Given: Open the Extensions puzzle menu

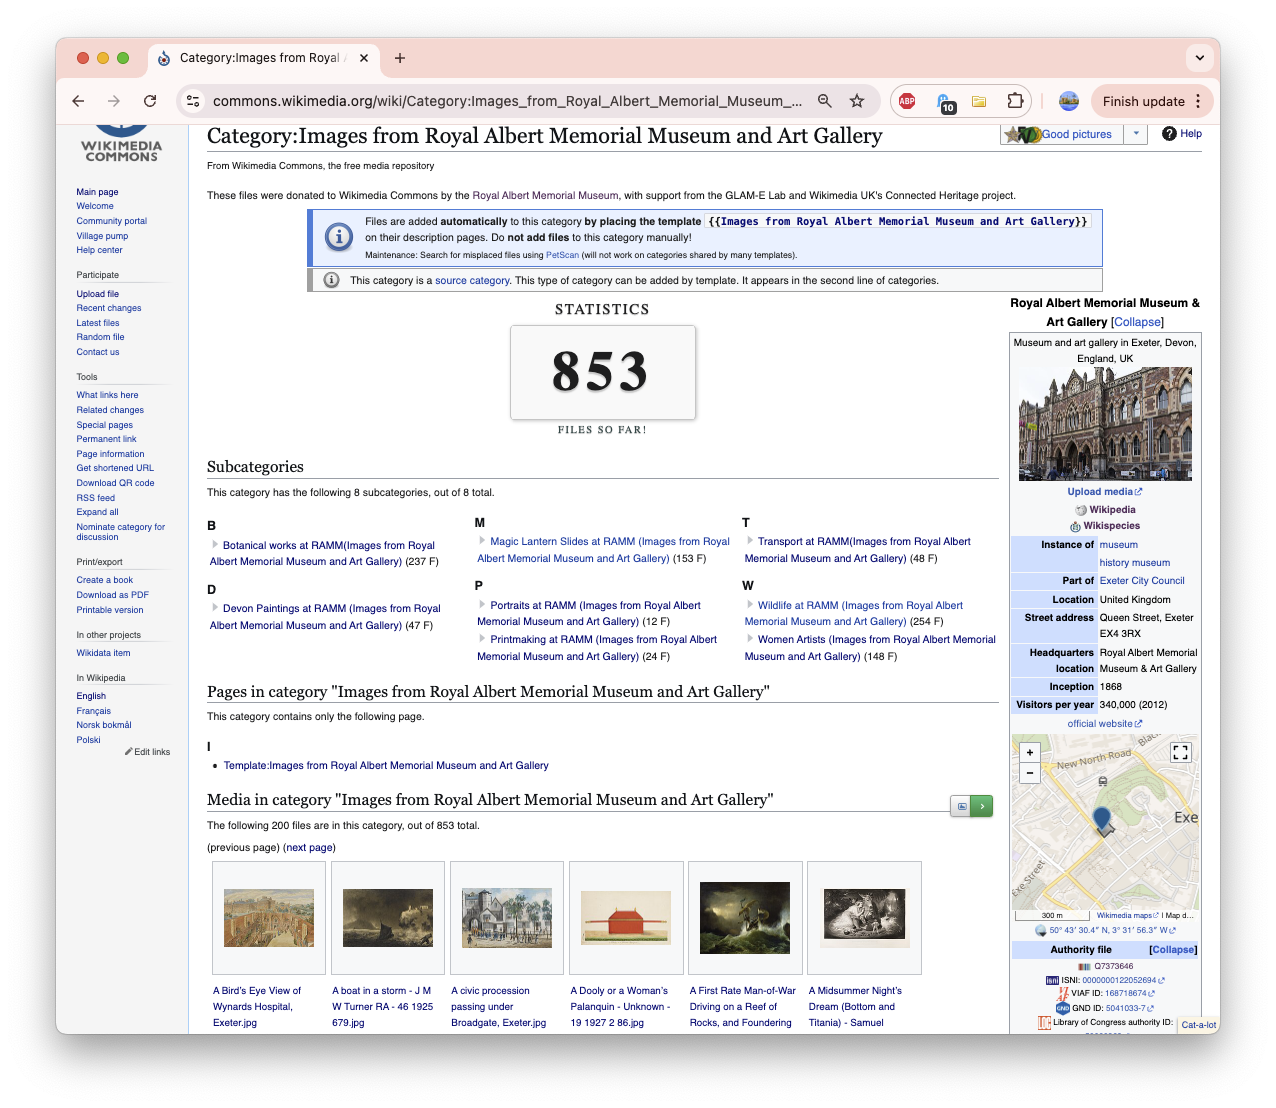Looking at the screenshot, I should pyautogui.click(x=1015, y=101).
